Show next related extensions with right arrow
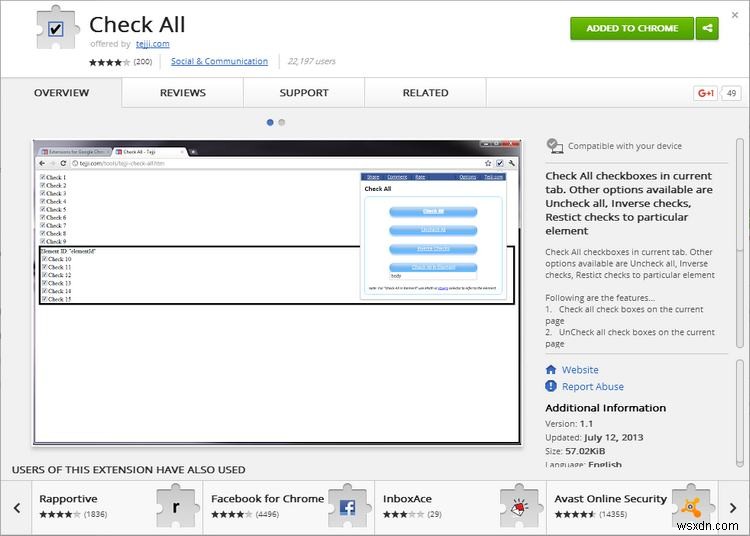This screenshot has width=750, height=536. (733, 508)
